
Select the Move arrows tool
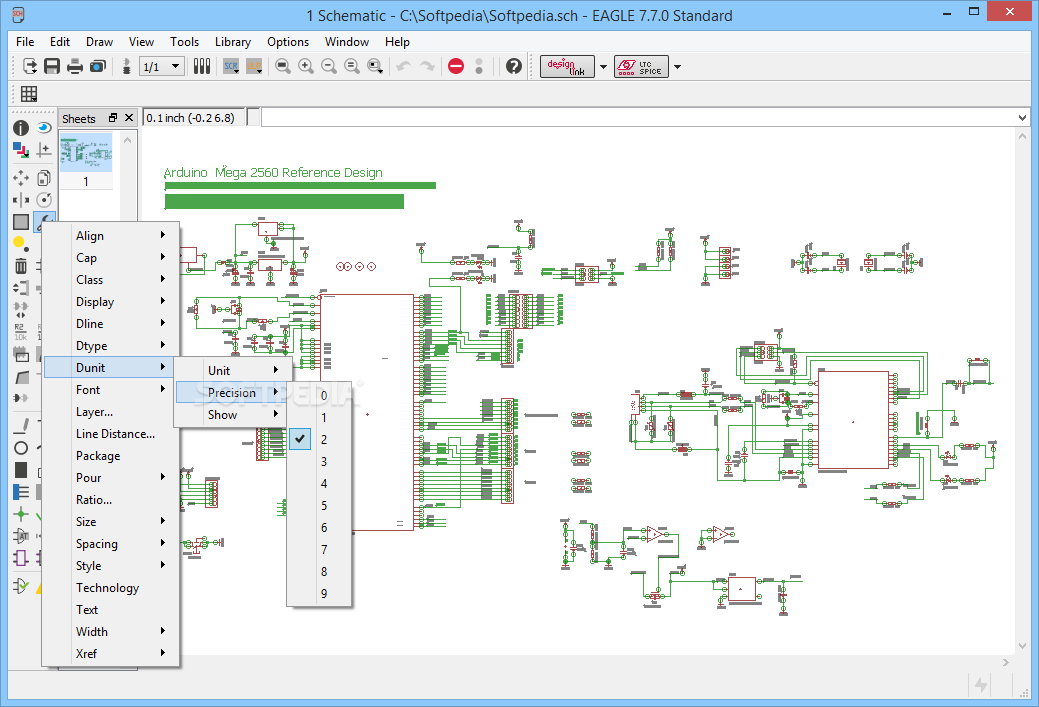pyautogui.click(x=21, y=178)
